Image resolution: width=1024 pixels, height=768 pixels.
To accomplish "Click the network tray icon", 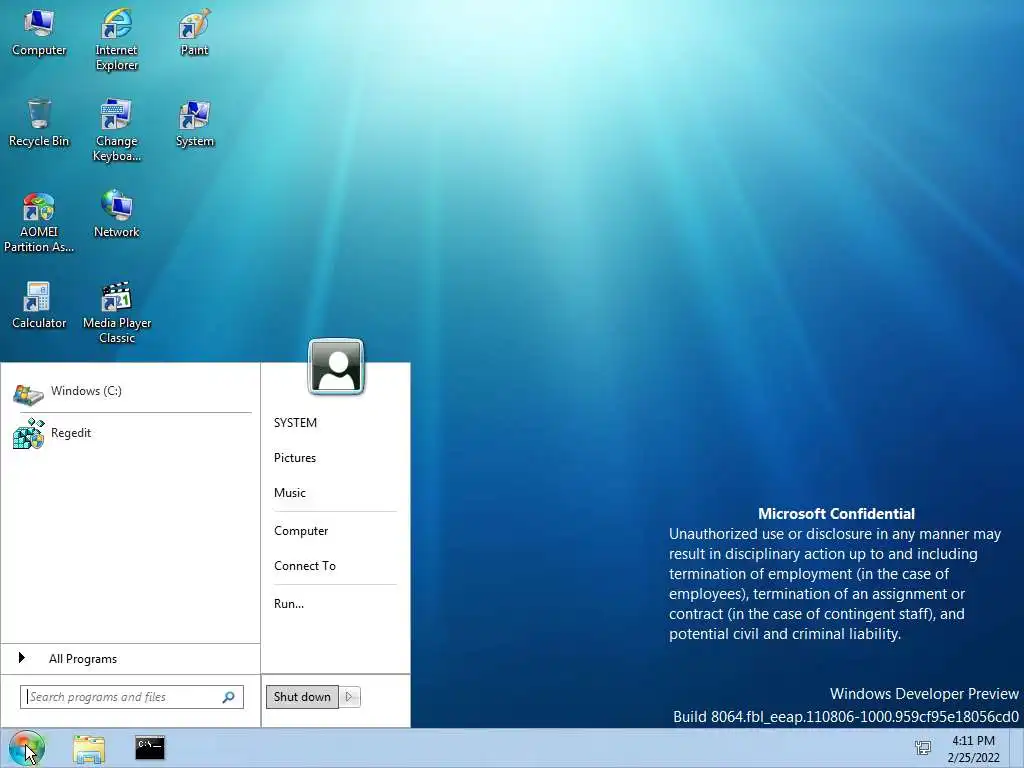I will pos(923,748).
